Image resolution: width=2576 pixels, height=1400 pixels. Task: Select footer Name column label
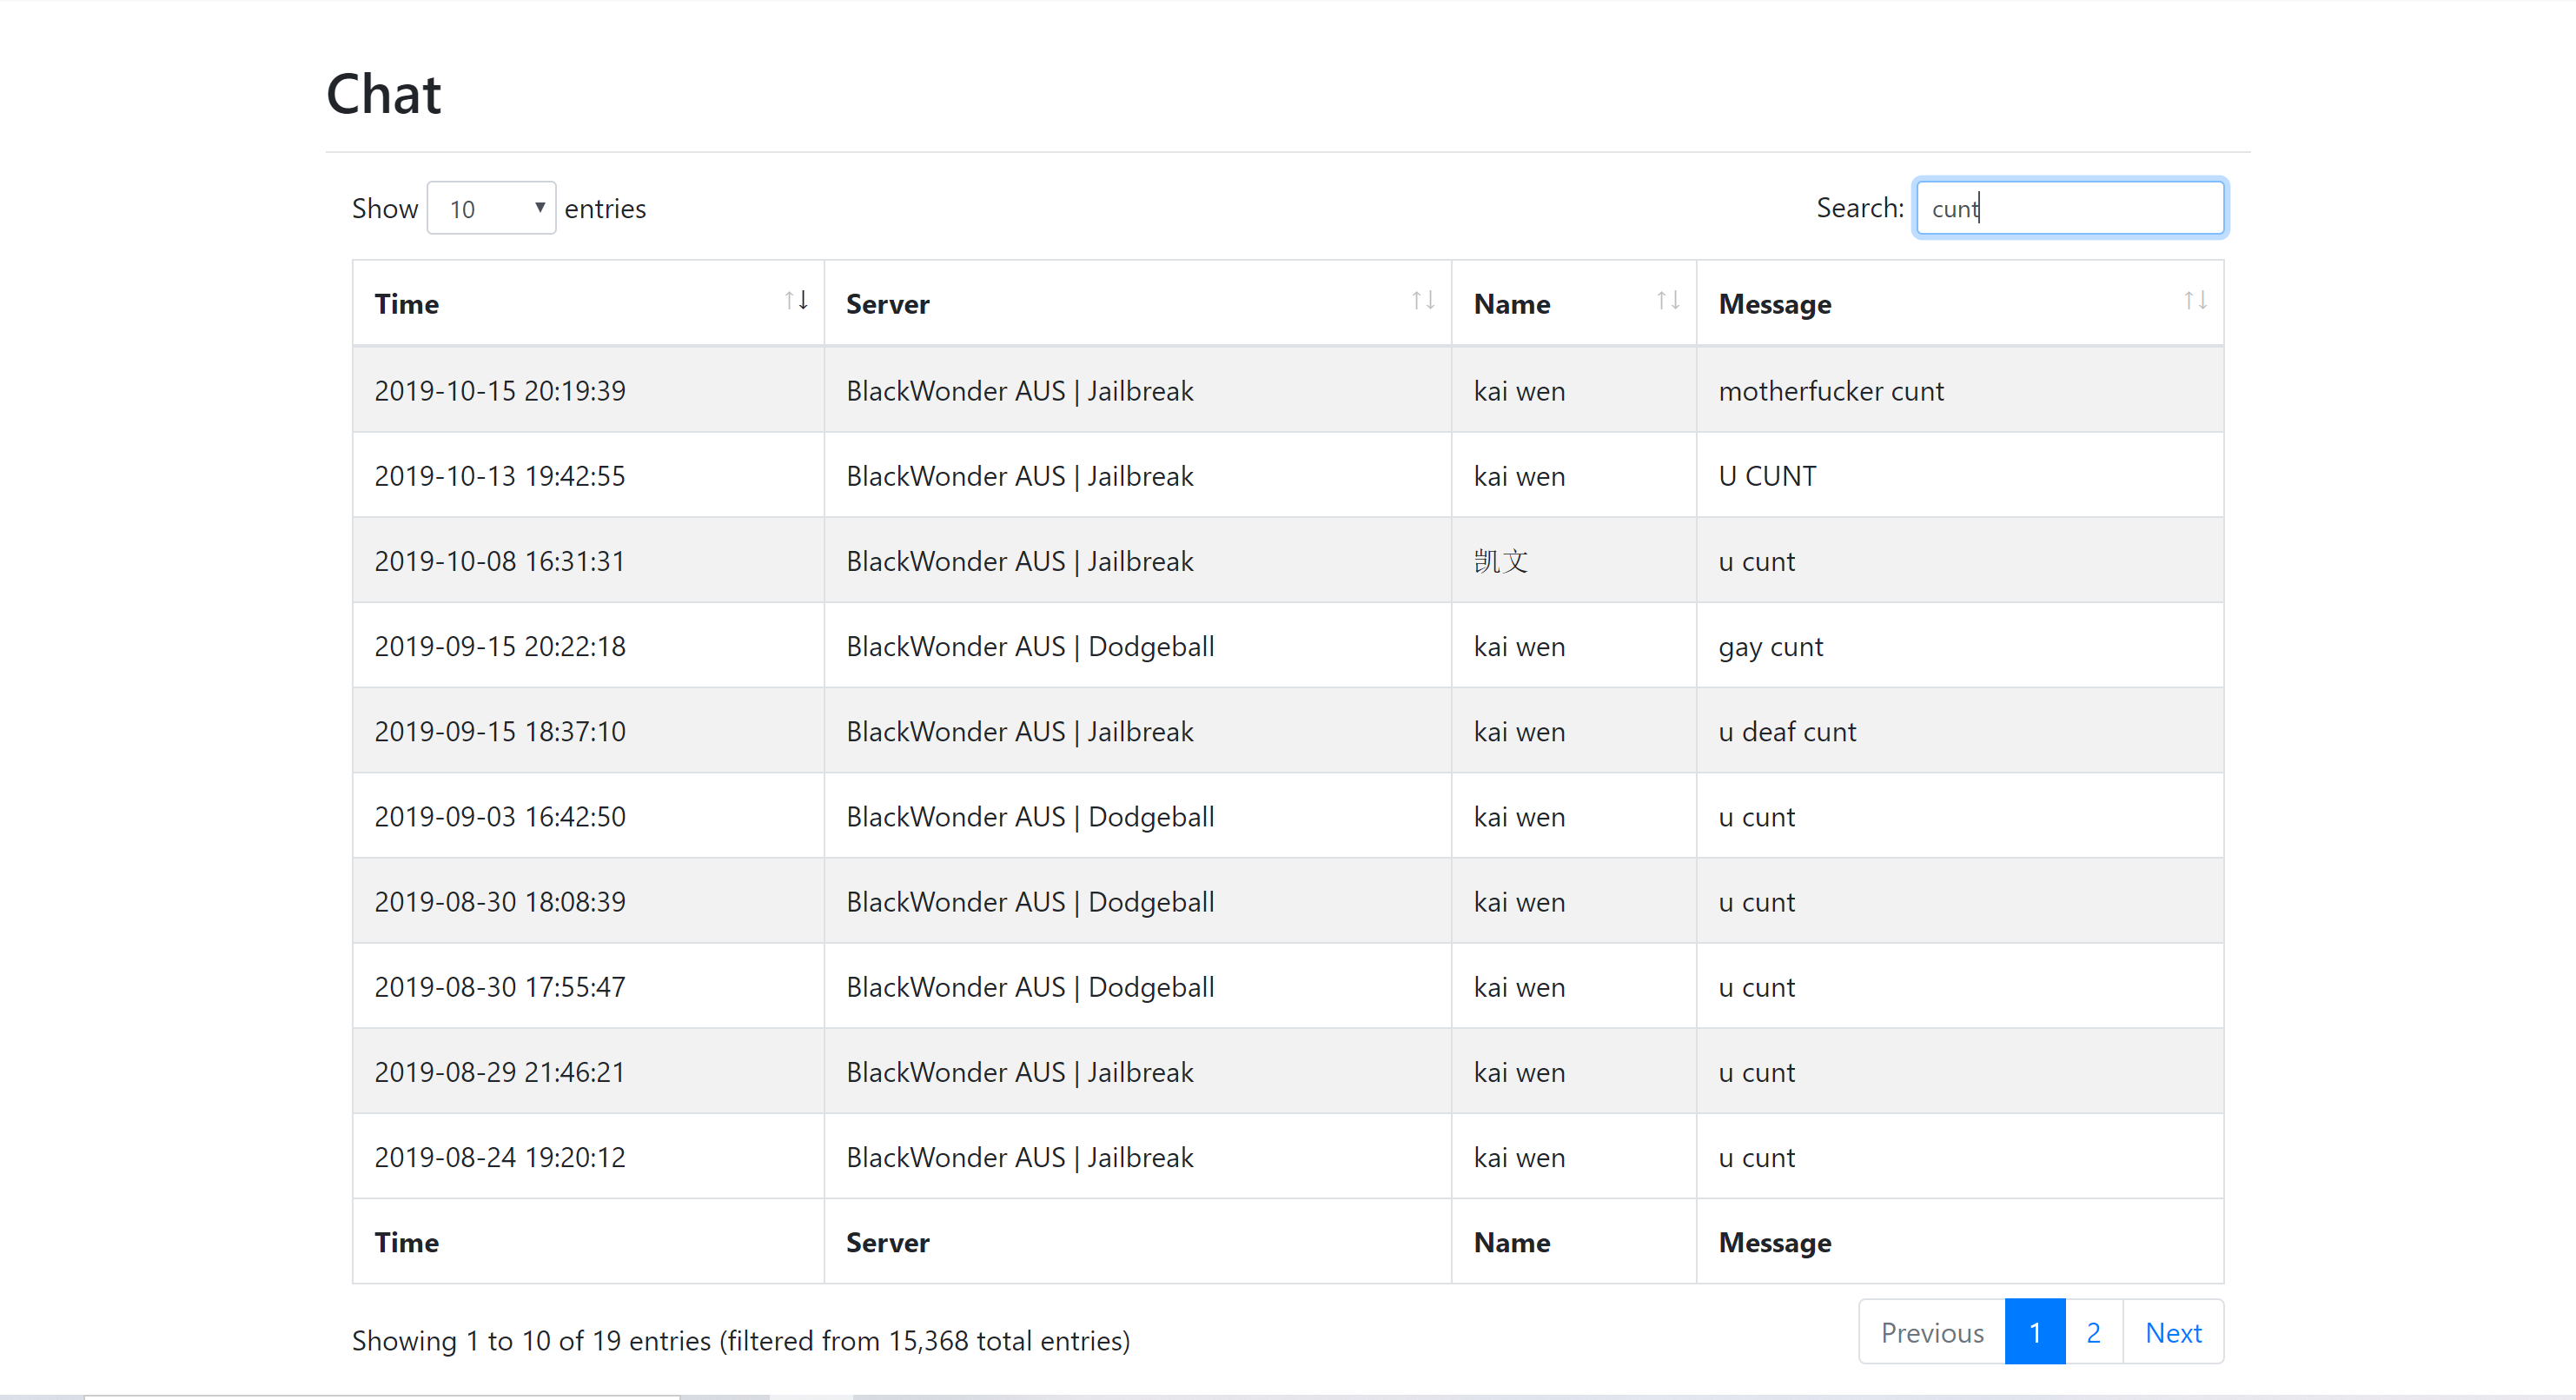1512,1242
